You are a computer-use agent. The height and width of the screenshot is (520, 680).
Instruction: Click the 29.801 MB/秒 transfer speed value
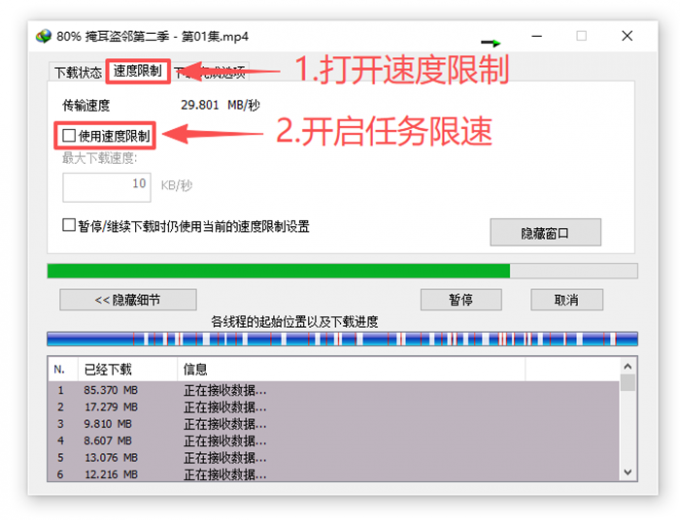click(220, 105)
